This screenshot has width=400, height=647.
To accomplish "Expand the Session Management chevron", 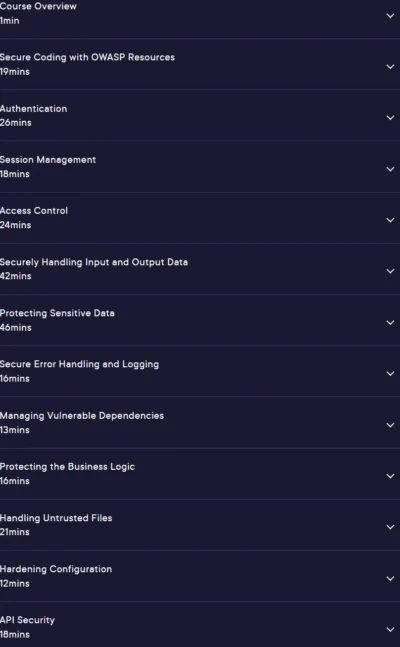I will [390, 169].
